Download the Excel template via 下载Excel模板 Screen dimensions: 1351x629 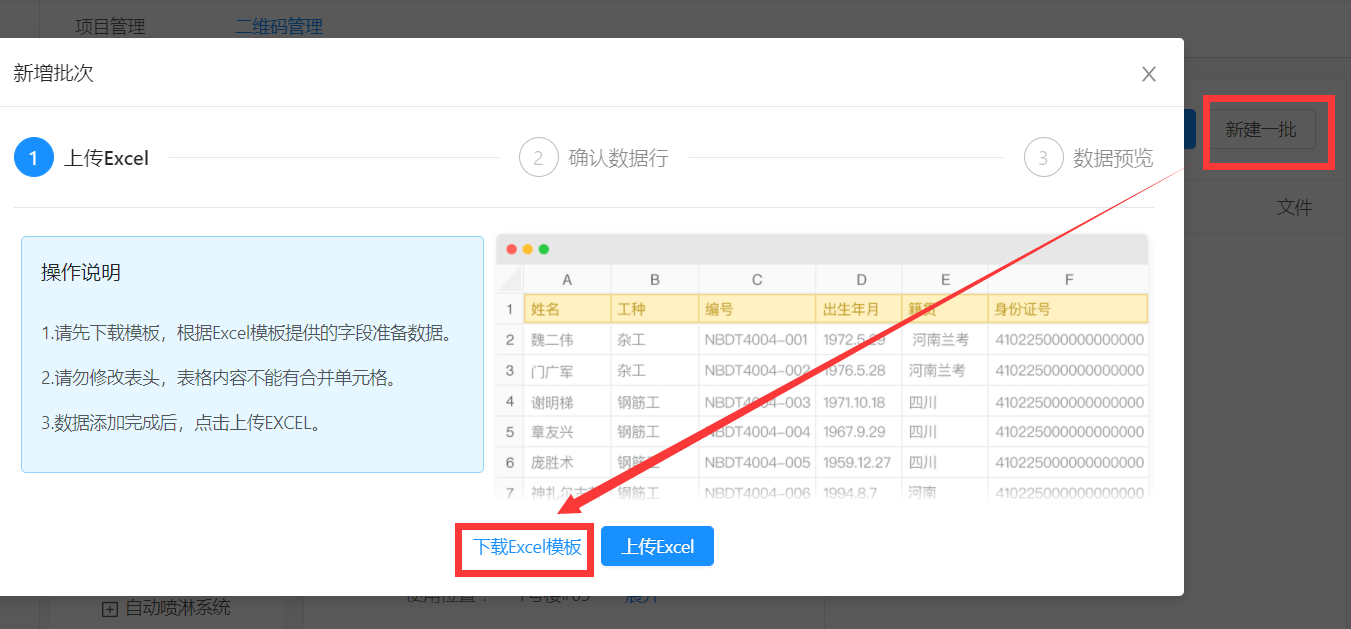pyautogui.click(x=527, y=547)
